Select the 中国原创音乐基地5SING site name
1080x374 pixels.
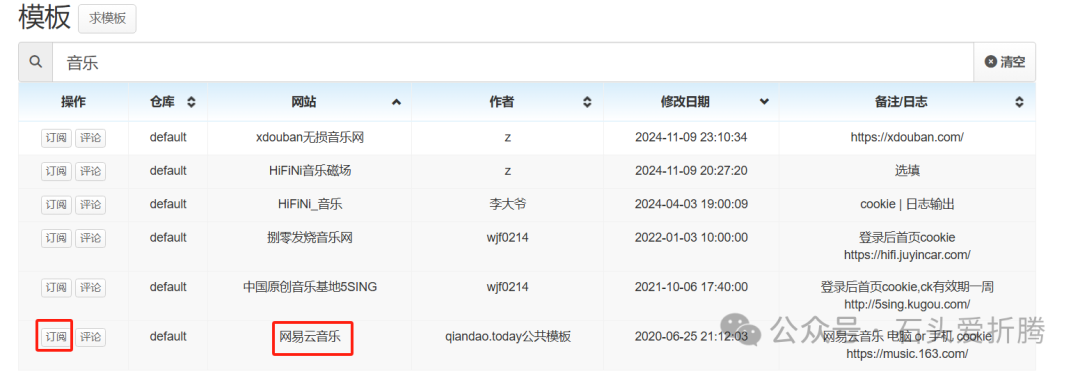tap(310, 287)
